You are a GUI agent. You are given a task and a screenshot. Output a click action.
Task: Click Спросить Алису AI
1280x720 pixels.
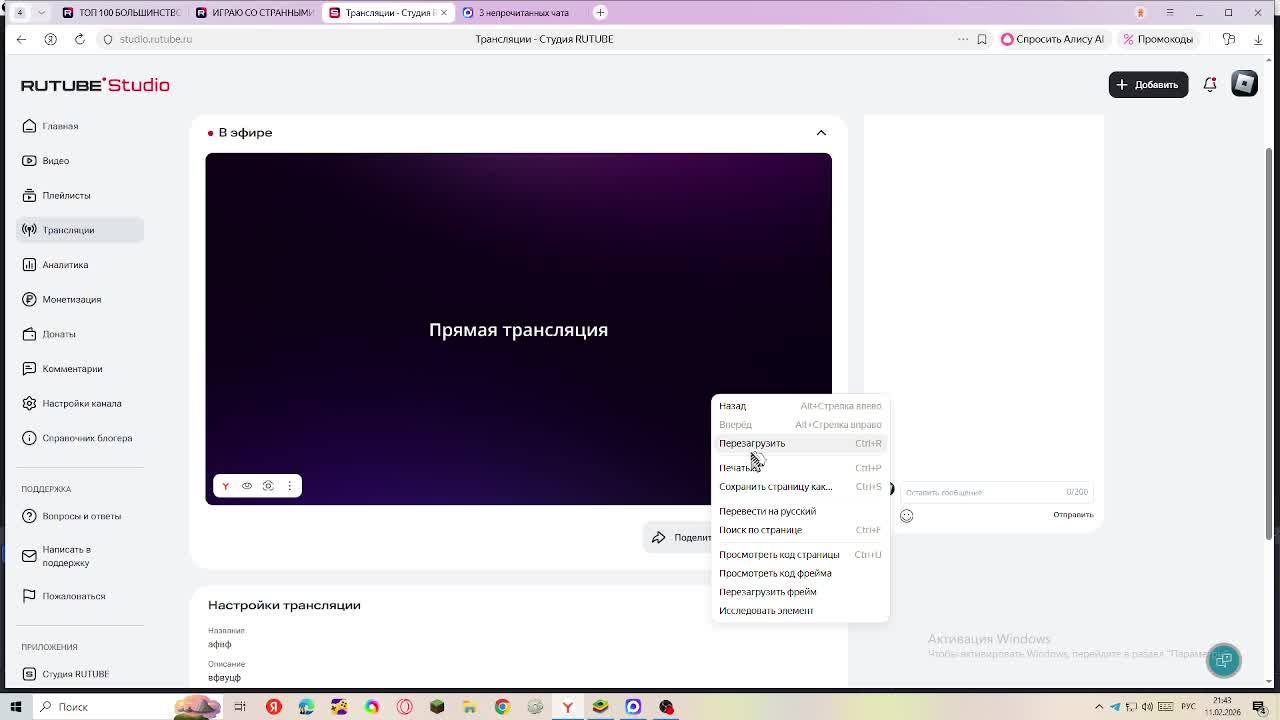1053,39
